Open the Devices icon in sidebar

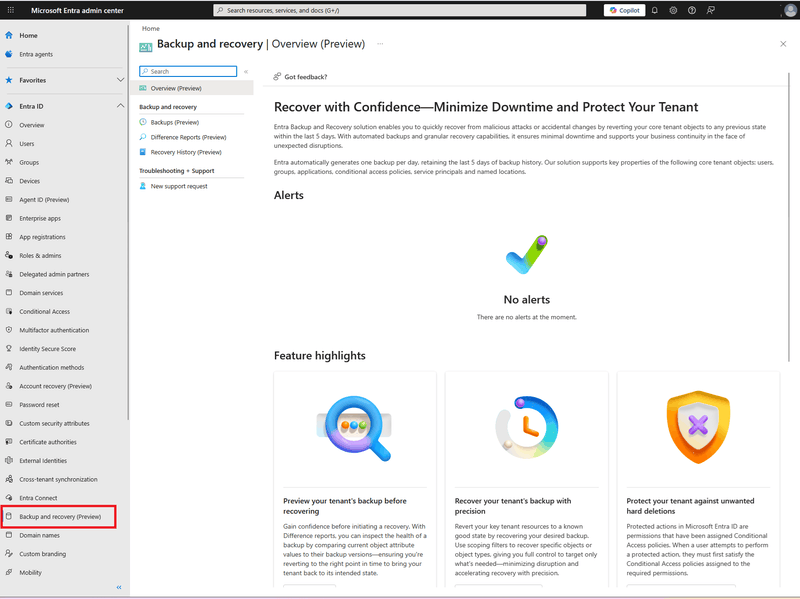[x=9, y=181]
